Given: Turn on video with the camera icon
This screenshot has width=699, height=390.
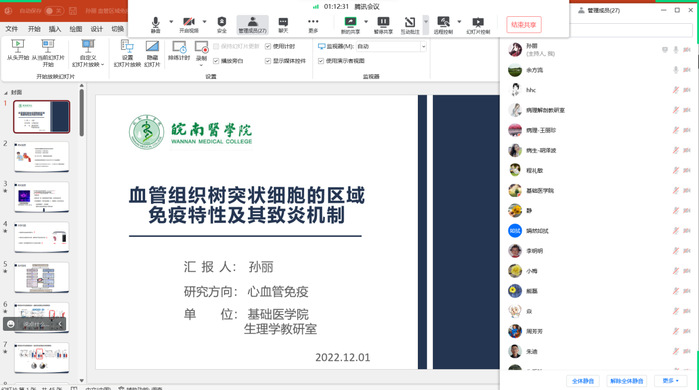Looking at the screenshot, I should tap(189, 22).
